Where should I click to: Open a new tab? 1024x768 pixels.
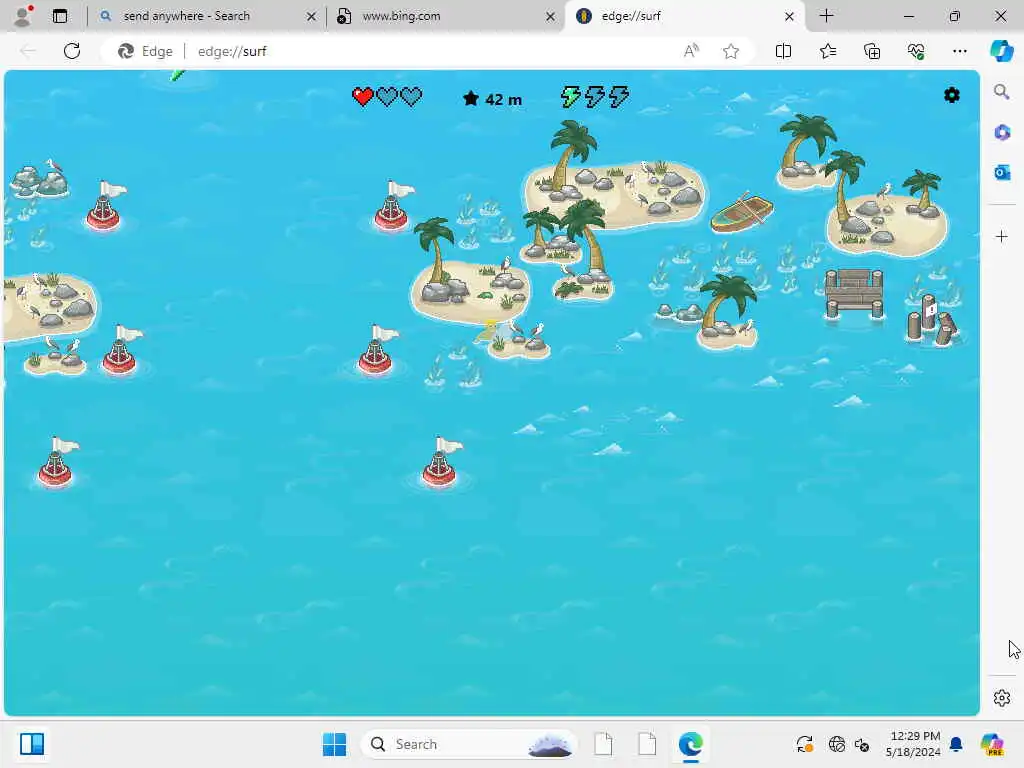click(x=826, y=16)
